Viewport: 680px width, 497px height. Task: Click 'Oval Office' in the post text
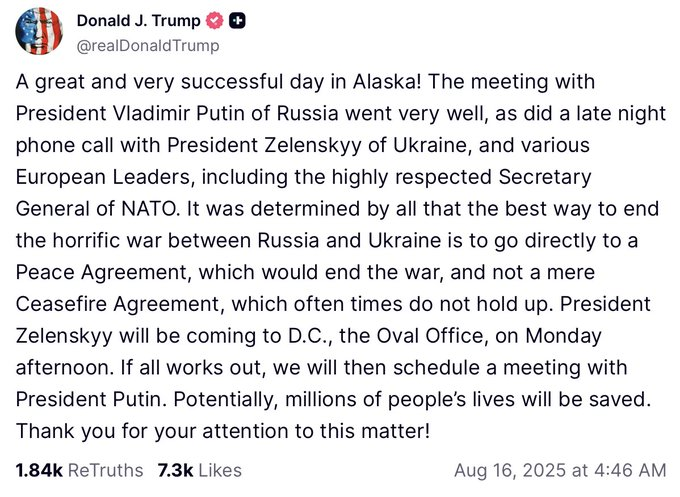tap(429, 336)
